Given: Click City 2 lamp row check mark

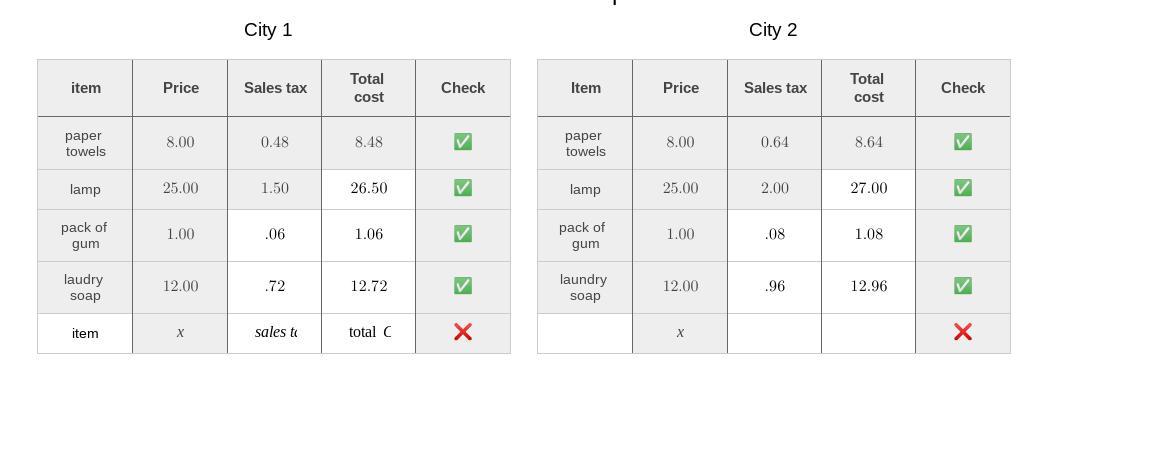Looking at the screenshot, I should tap(963, 188).
